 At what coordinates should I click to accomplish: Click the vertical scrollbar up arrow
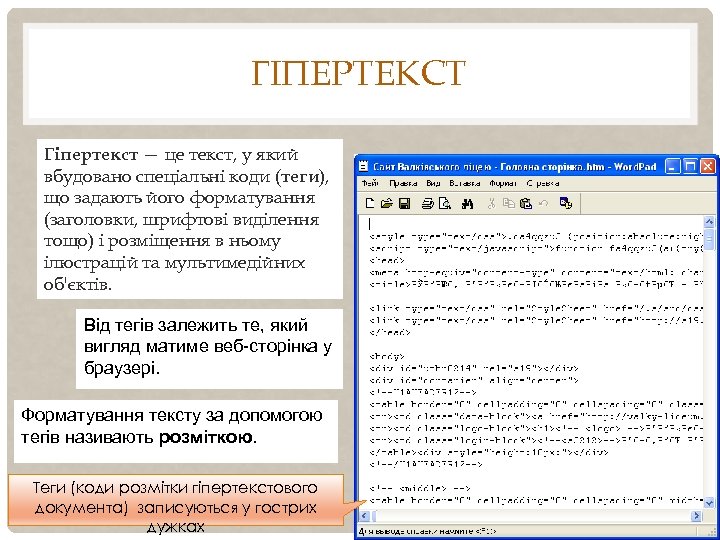pyautogui.click(x=709, y=223)
